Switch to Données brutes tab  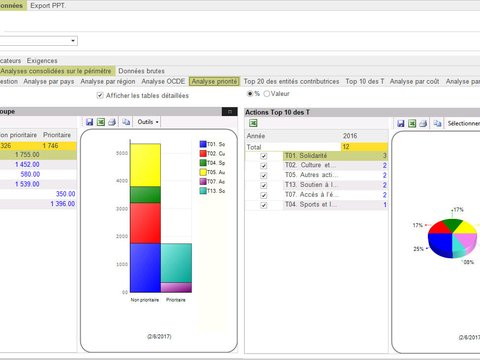141,71
